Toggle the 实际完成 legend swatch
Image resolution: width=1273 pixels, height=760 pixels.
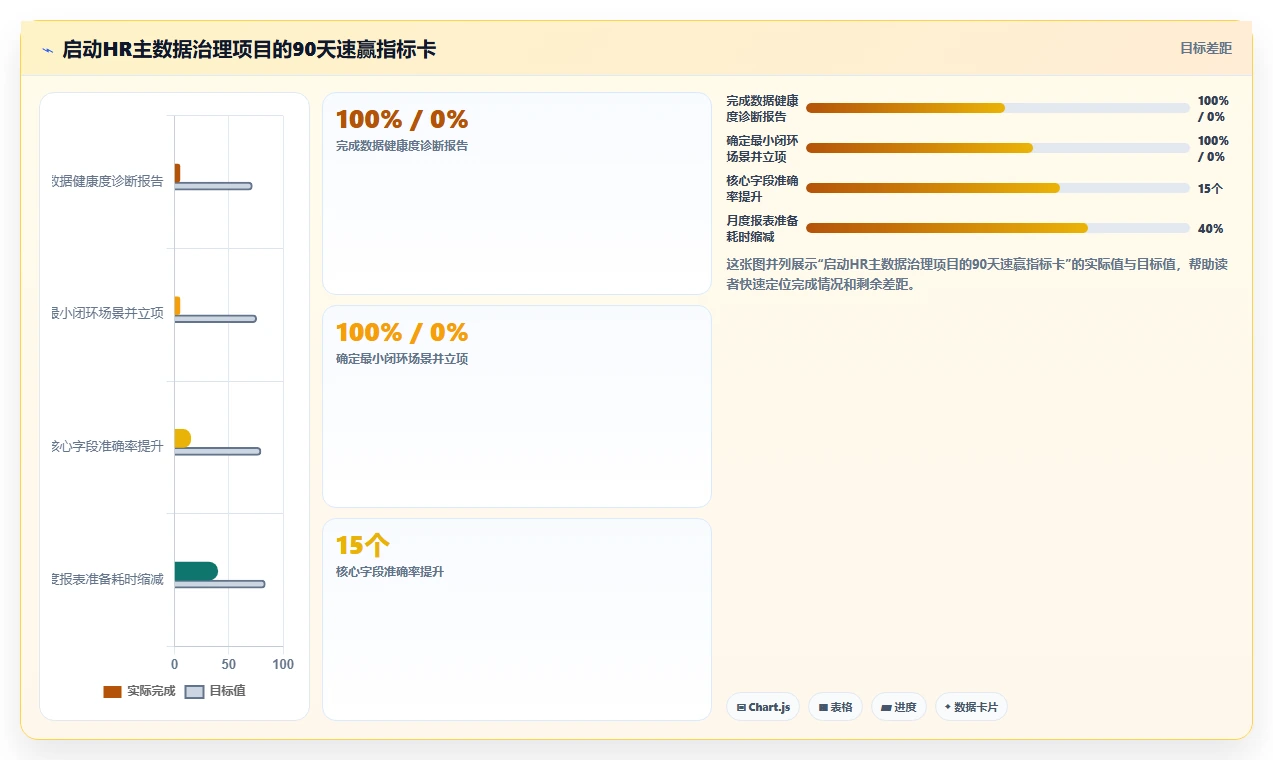112,691
